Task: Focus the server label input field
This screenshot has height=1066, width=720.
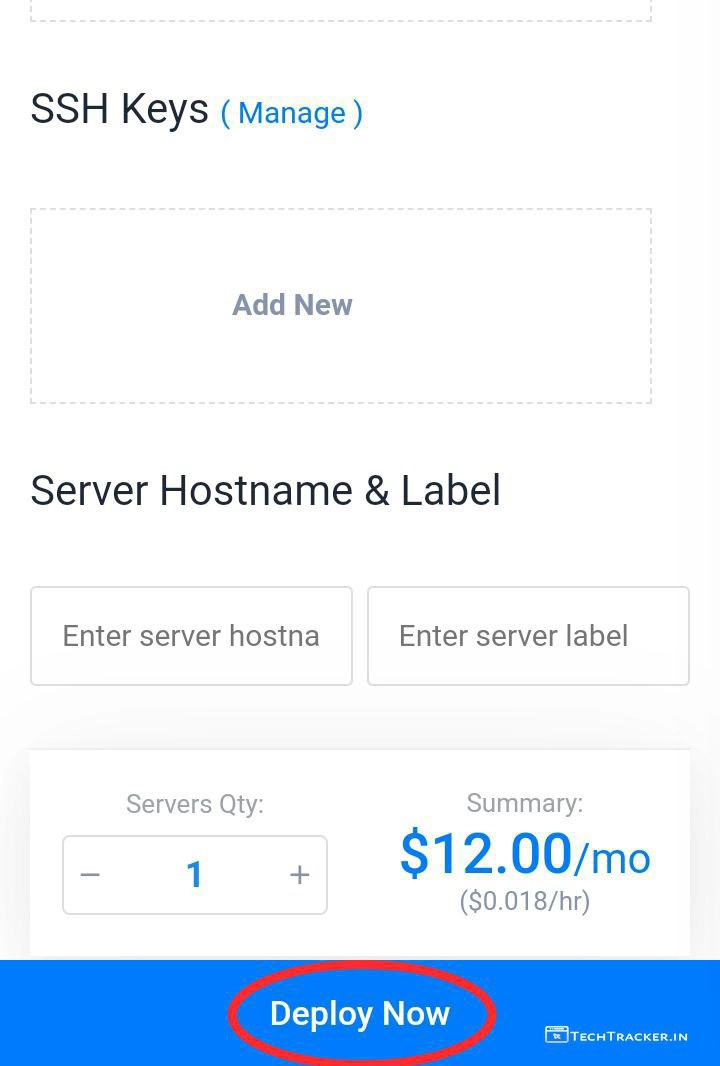Action: (x=528, y=636)
